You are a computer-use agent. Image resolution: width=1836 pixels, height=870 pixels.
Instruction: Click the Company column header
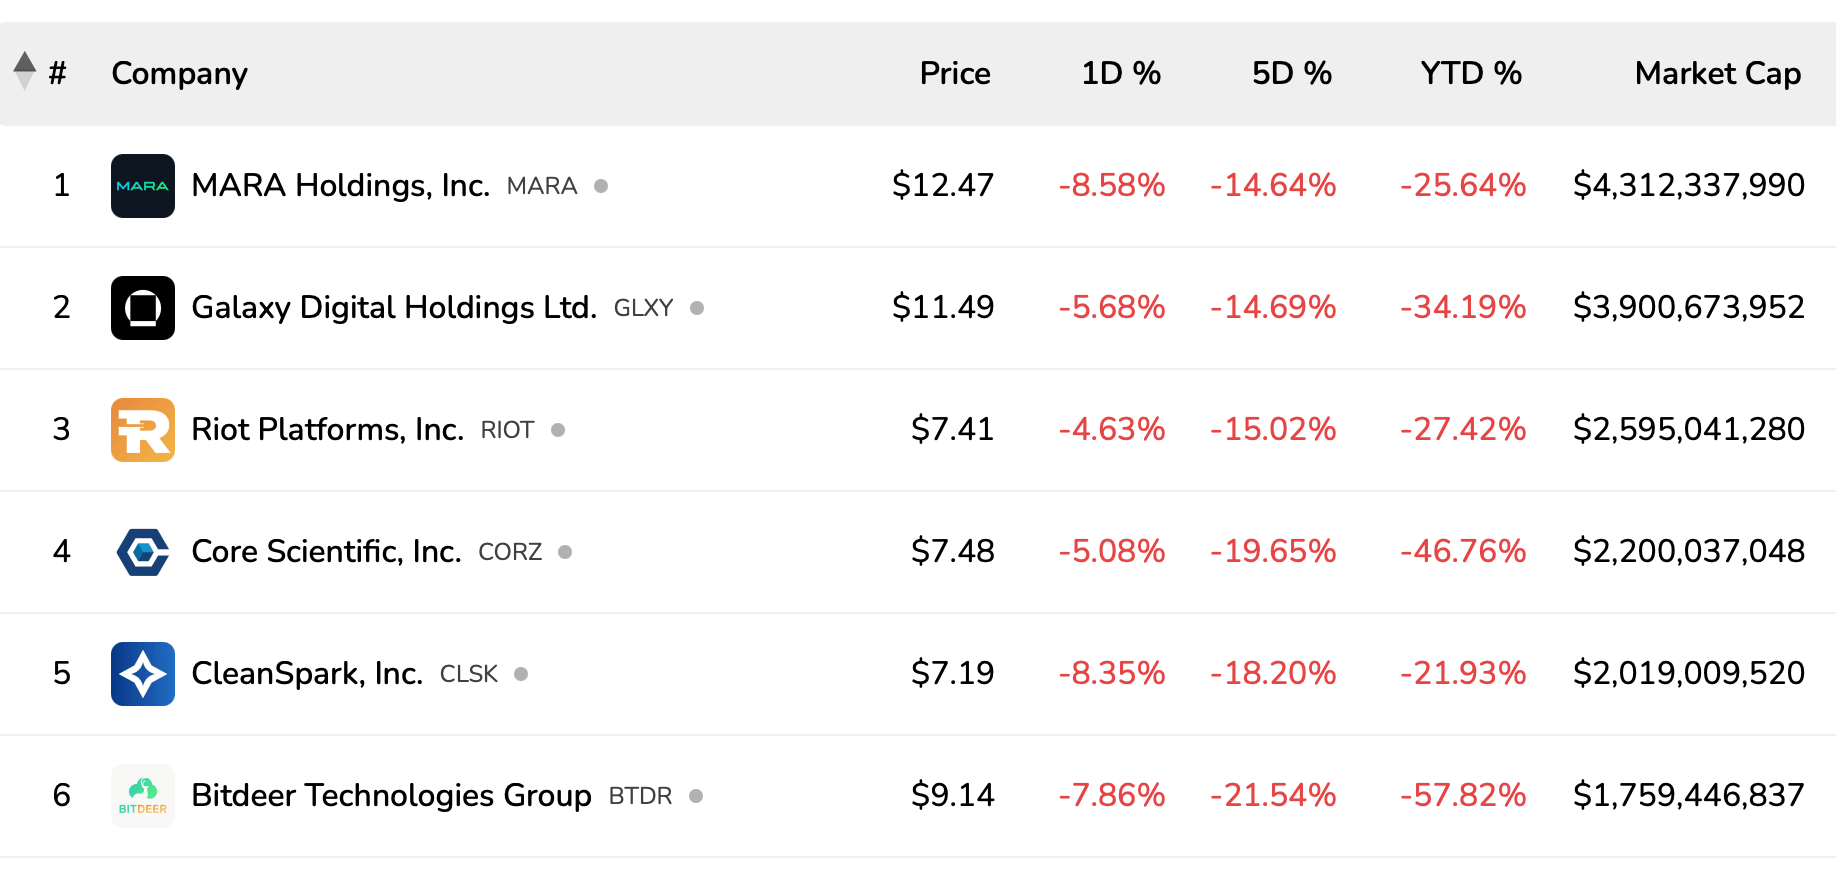pos(179,73)
